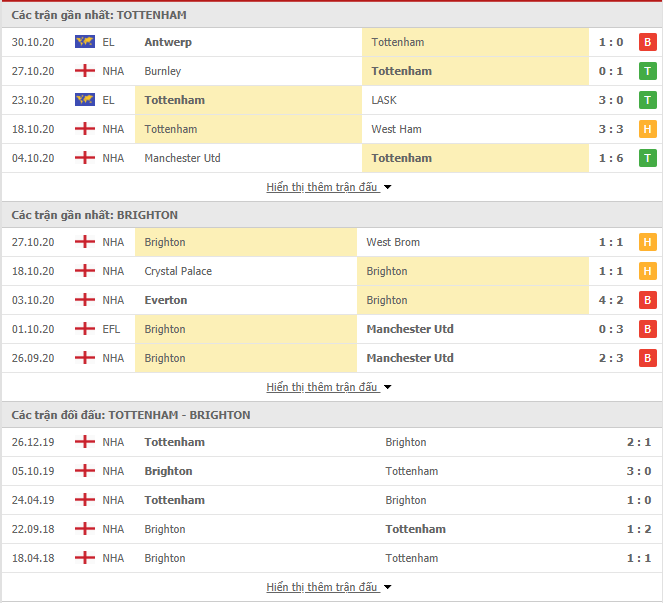Expand more Brighton recent matches link
The width and height of the screenshot is (663, 603).
329,387
